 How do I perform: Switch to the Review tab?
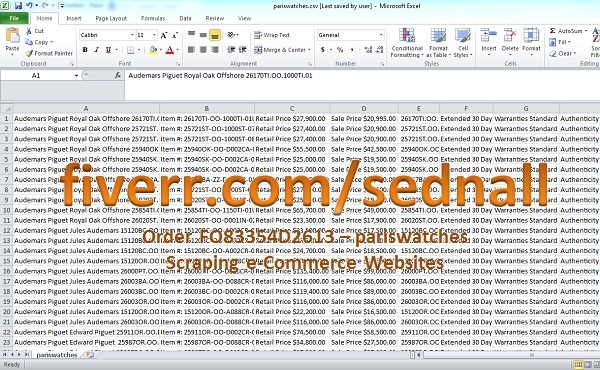pyautogui.click(x=215, y=18)
